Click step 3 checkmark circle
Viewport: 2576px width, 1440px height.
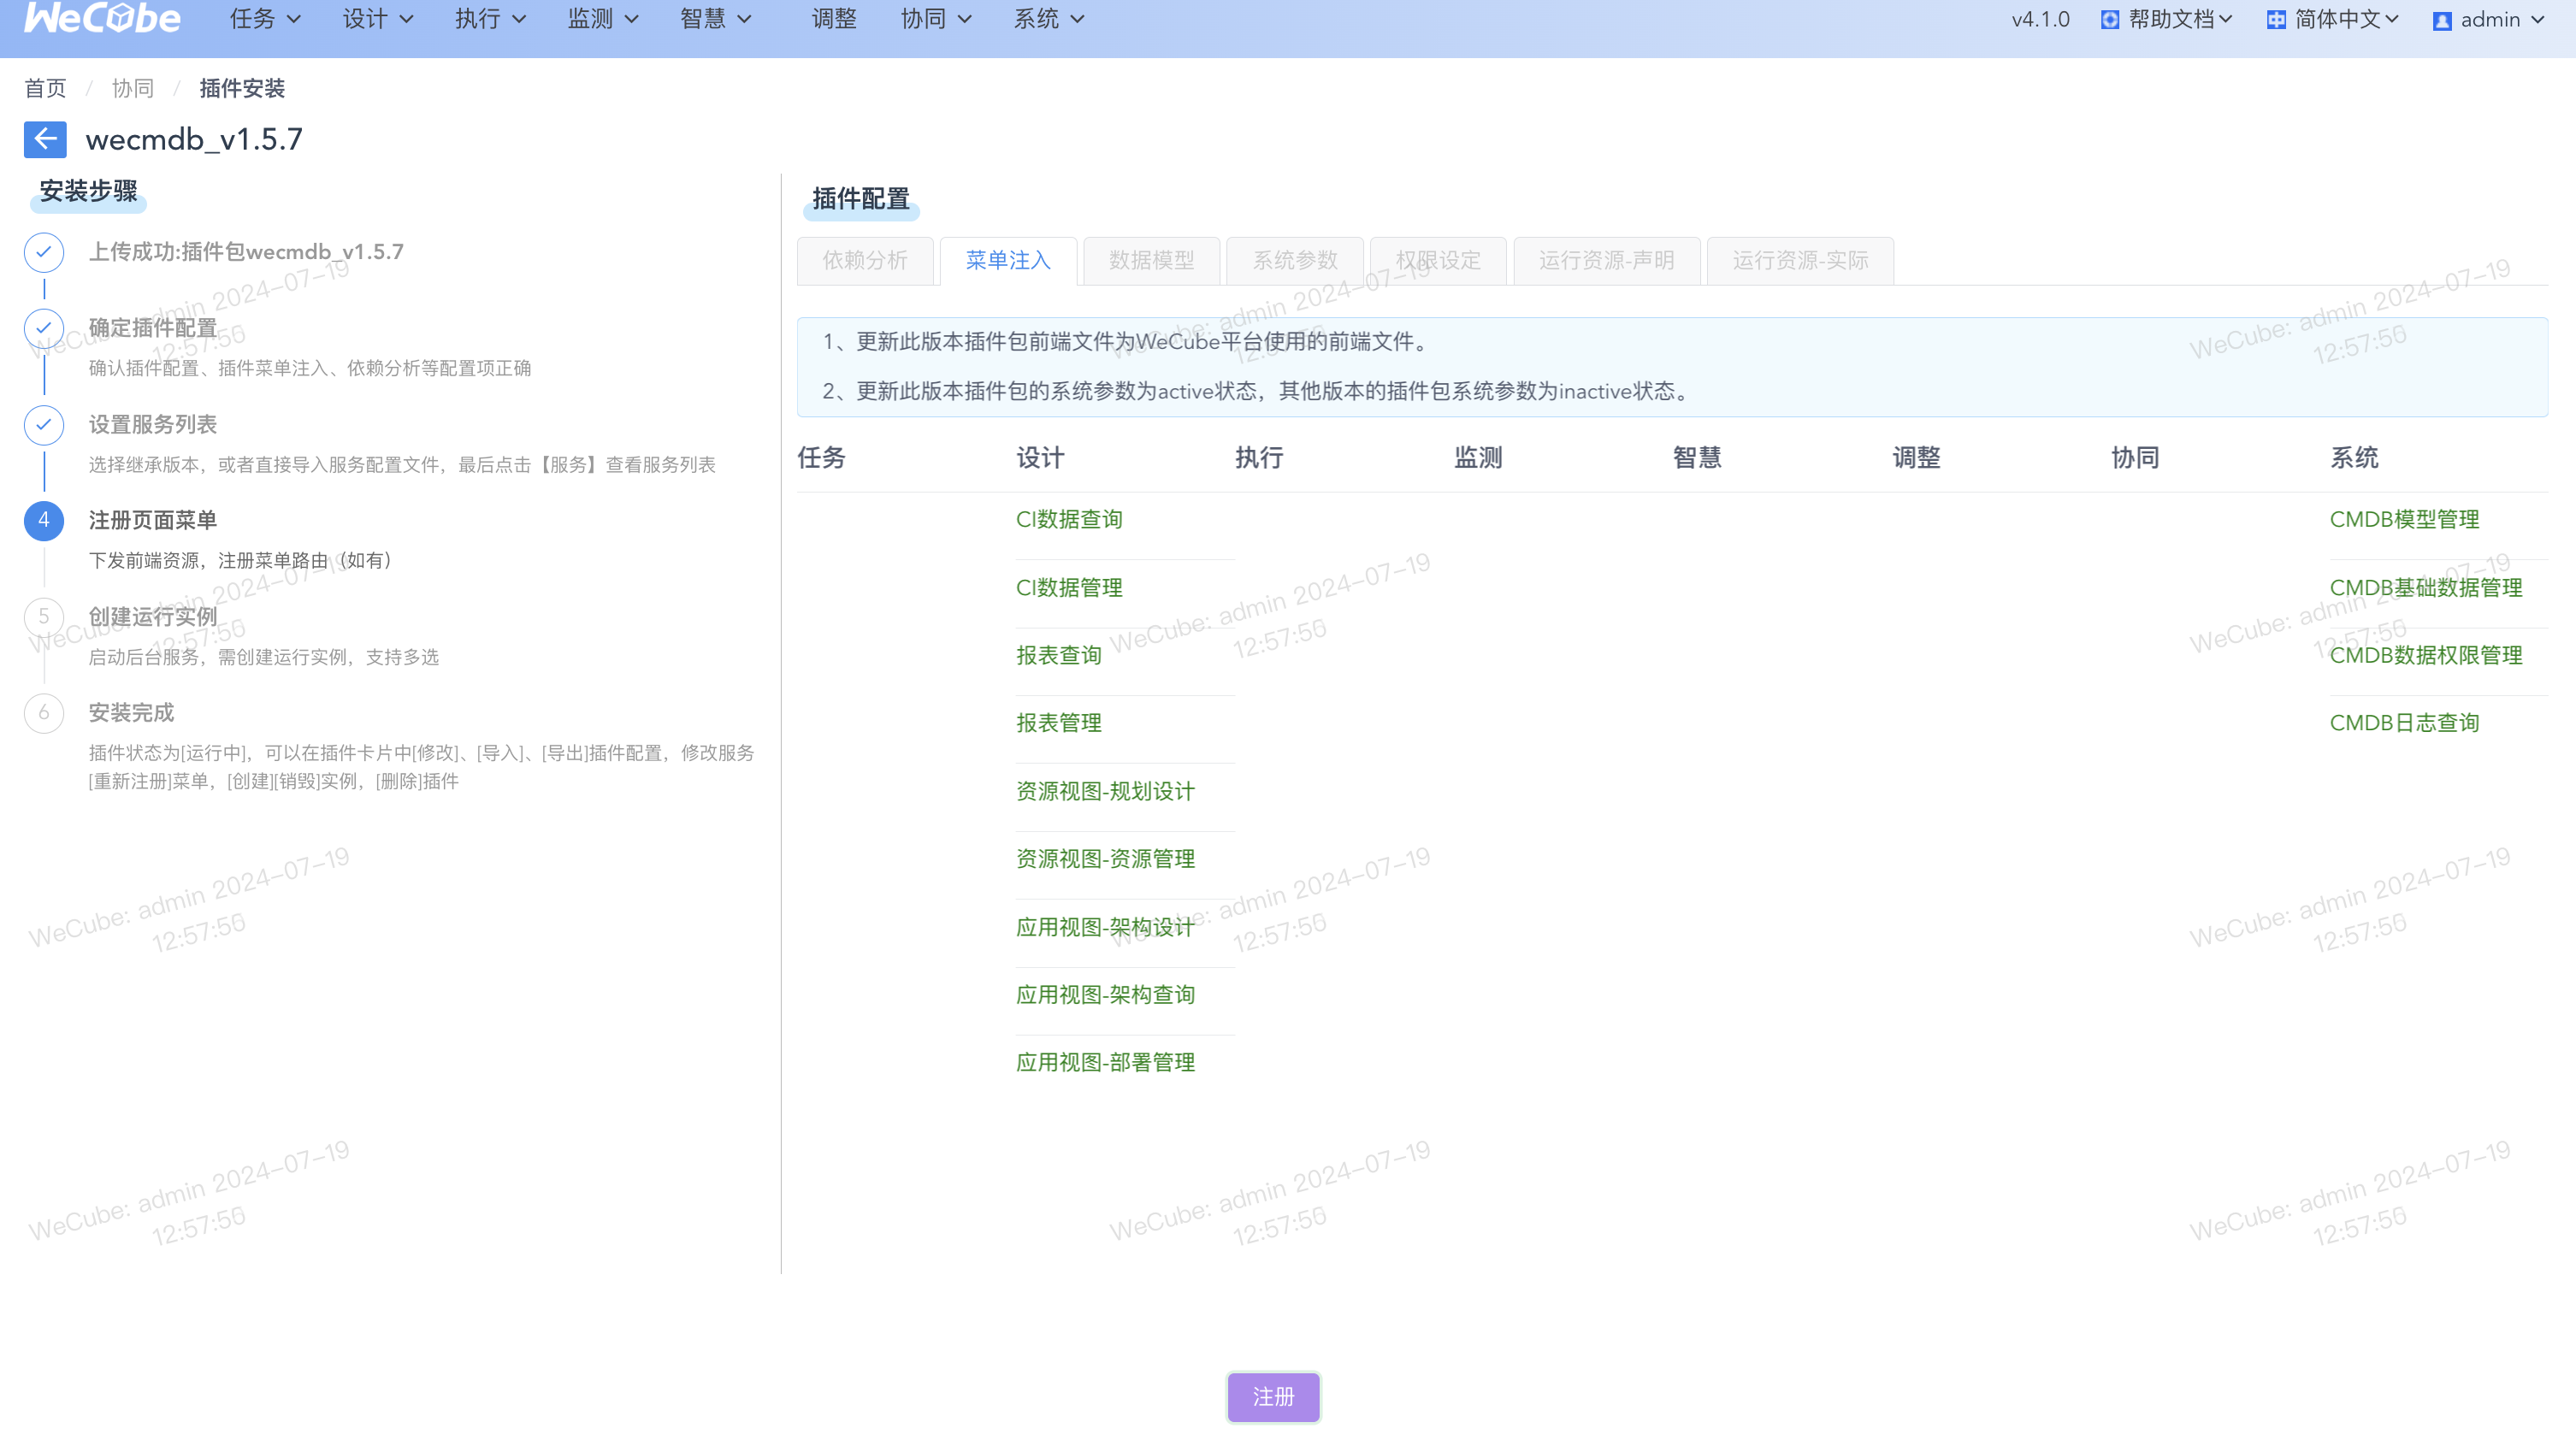coord(44,425)
